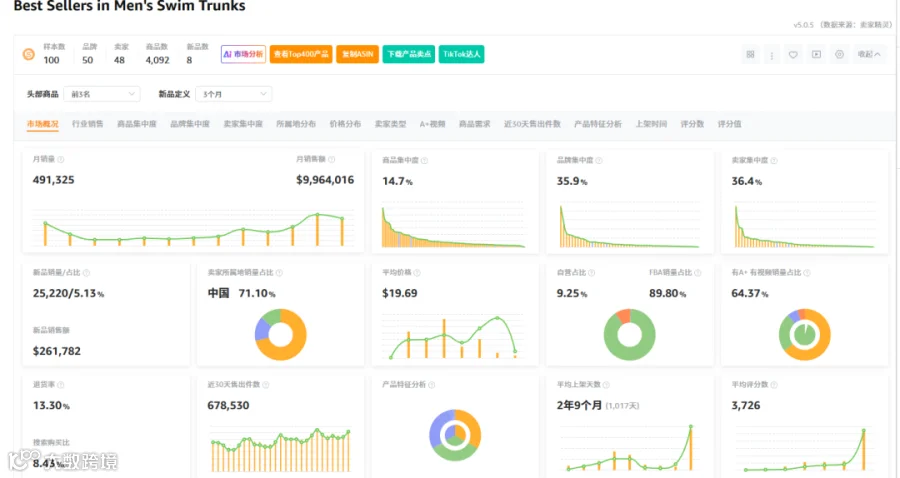Click 查看Top400产品 orange button

[301, 54]
